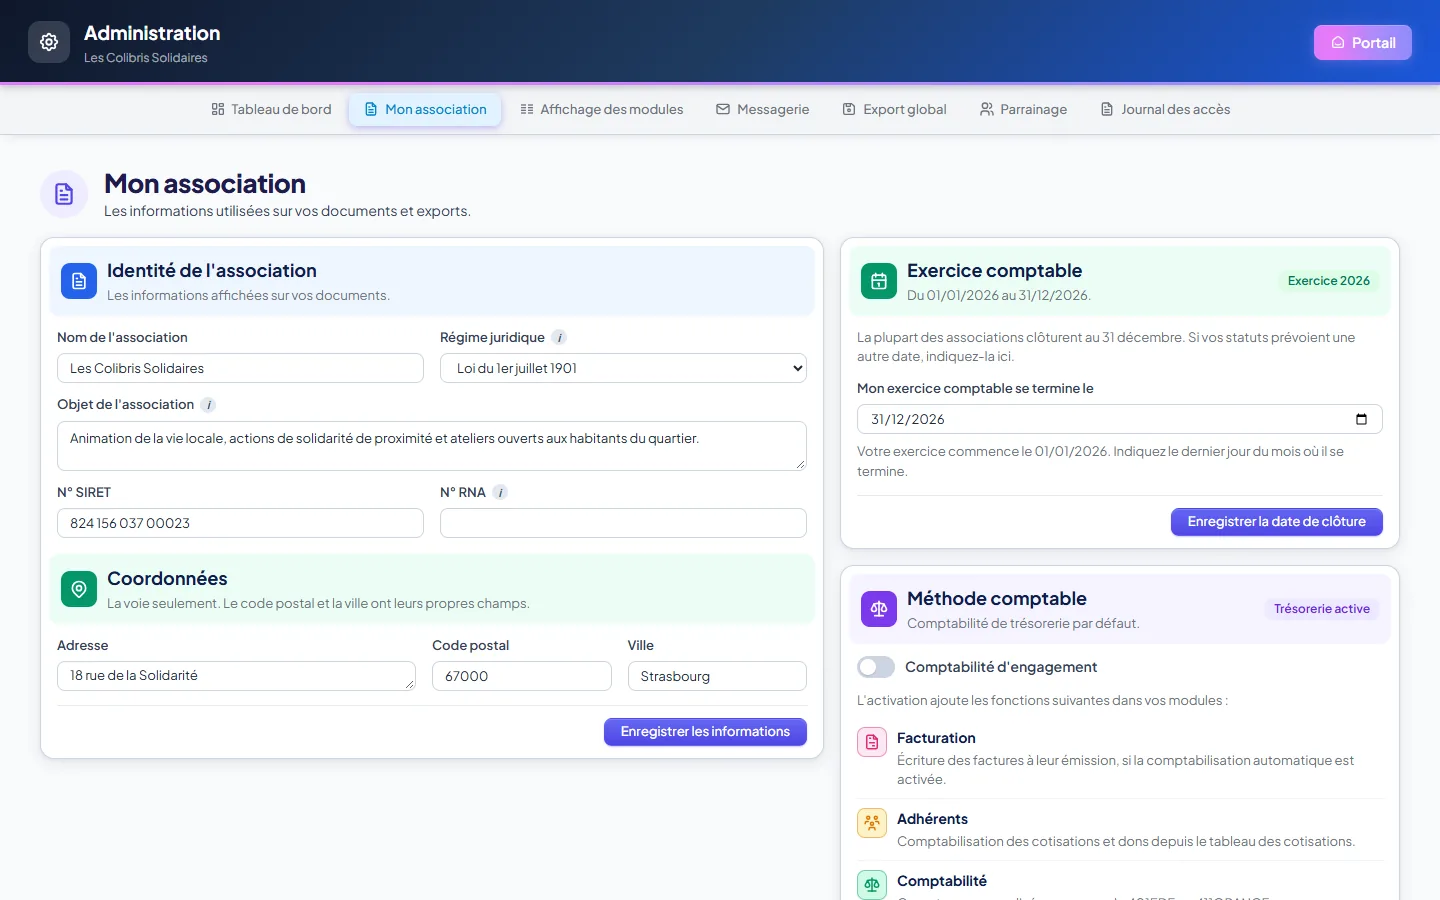Save with Enregistrer les informations button
Image resolution: width=1440 pixels, height=900 pixels.
click(705, 732)
